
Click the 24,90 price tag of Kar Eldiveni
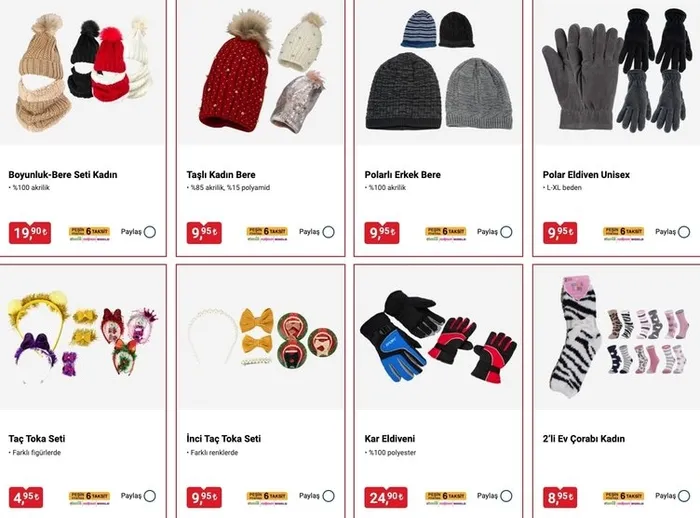click(x=386, y=497)
